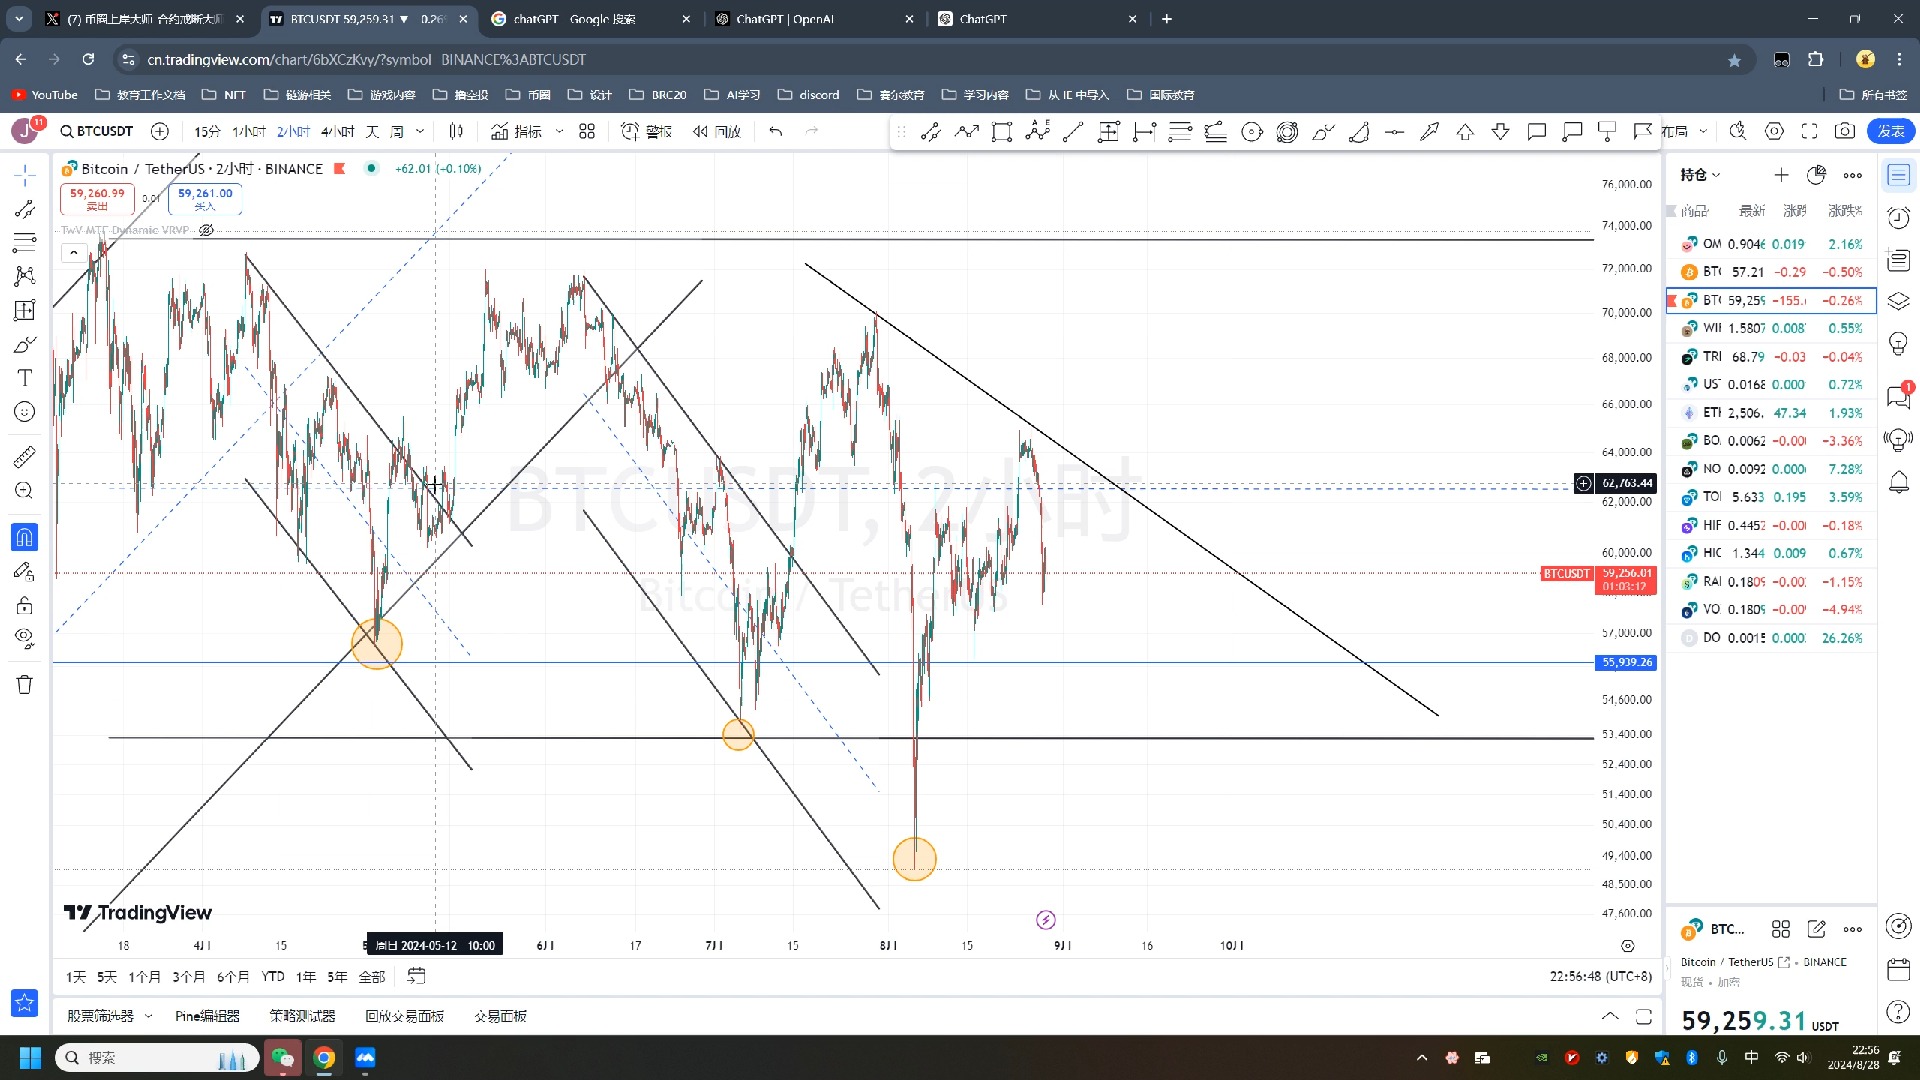Screen dimensions: 1920x1080
Task: Click the red sell price 59,260.99 button
Action: [x=97, y=199]
